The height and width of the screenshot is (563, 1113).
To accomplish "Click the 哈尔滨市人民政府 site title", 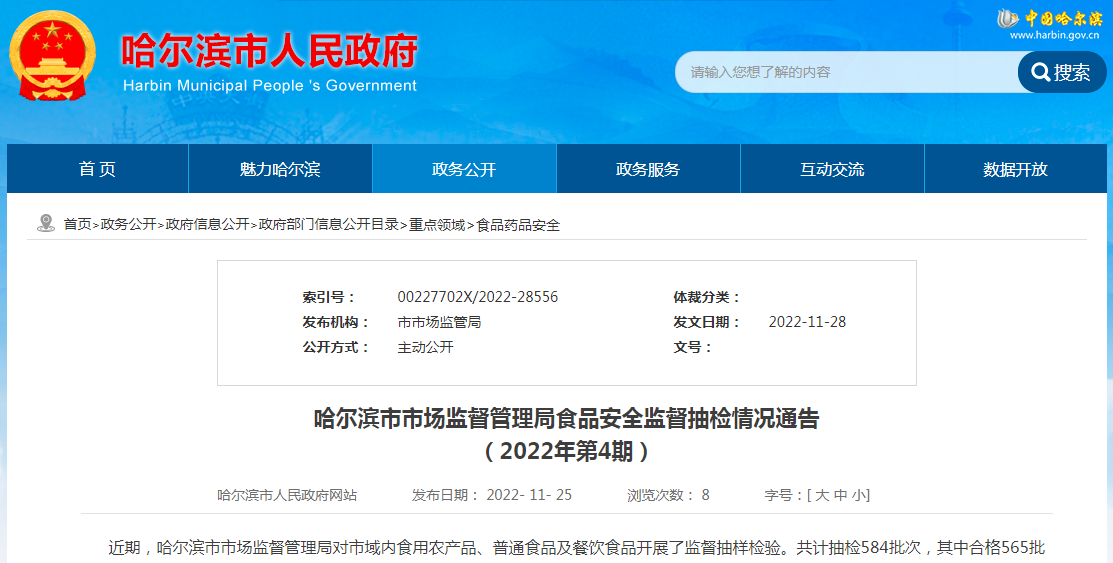I will [268, 52].
